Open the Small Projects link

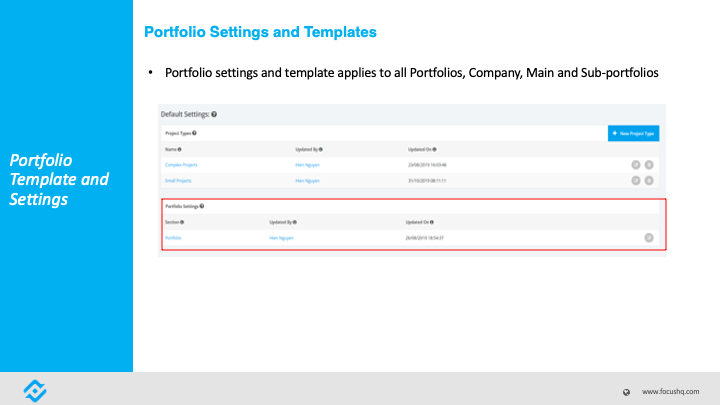click(178, 180)
